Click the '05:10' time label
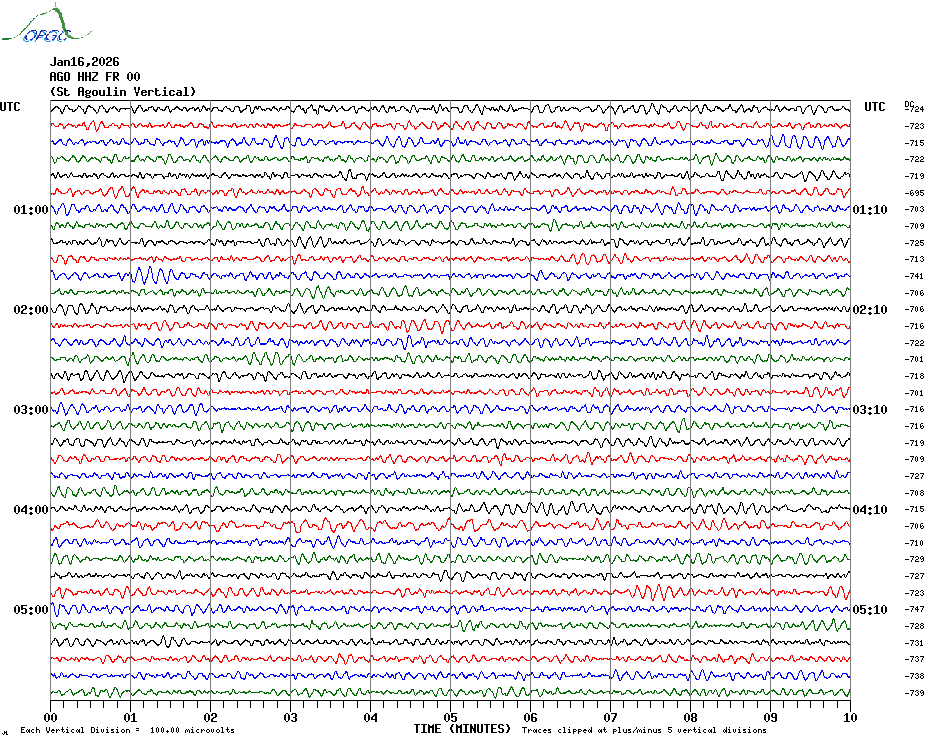 [870, 610]
